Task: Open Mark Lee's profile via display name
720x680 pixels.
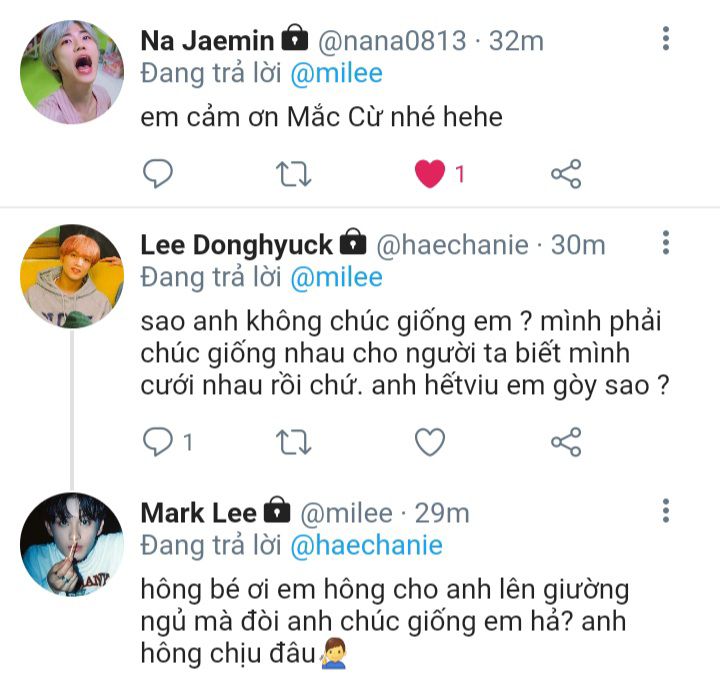Action: coord(199,513)
